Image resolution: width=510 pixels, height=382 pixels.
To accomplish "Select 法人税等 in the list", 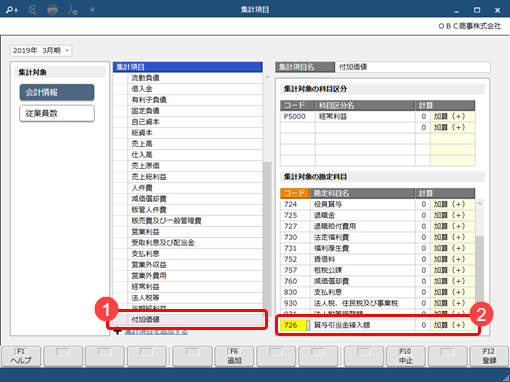I will (x=188, y=298).
